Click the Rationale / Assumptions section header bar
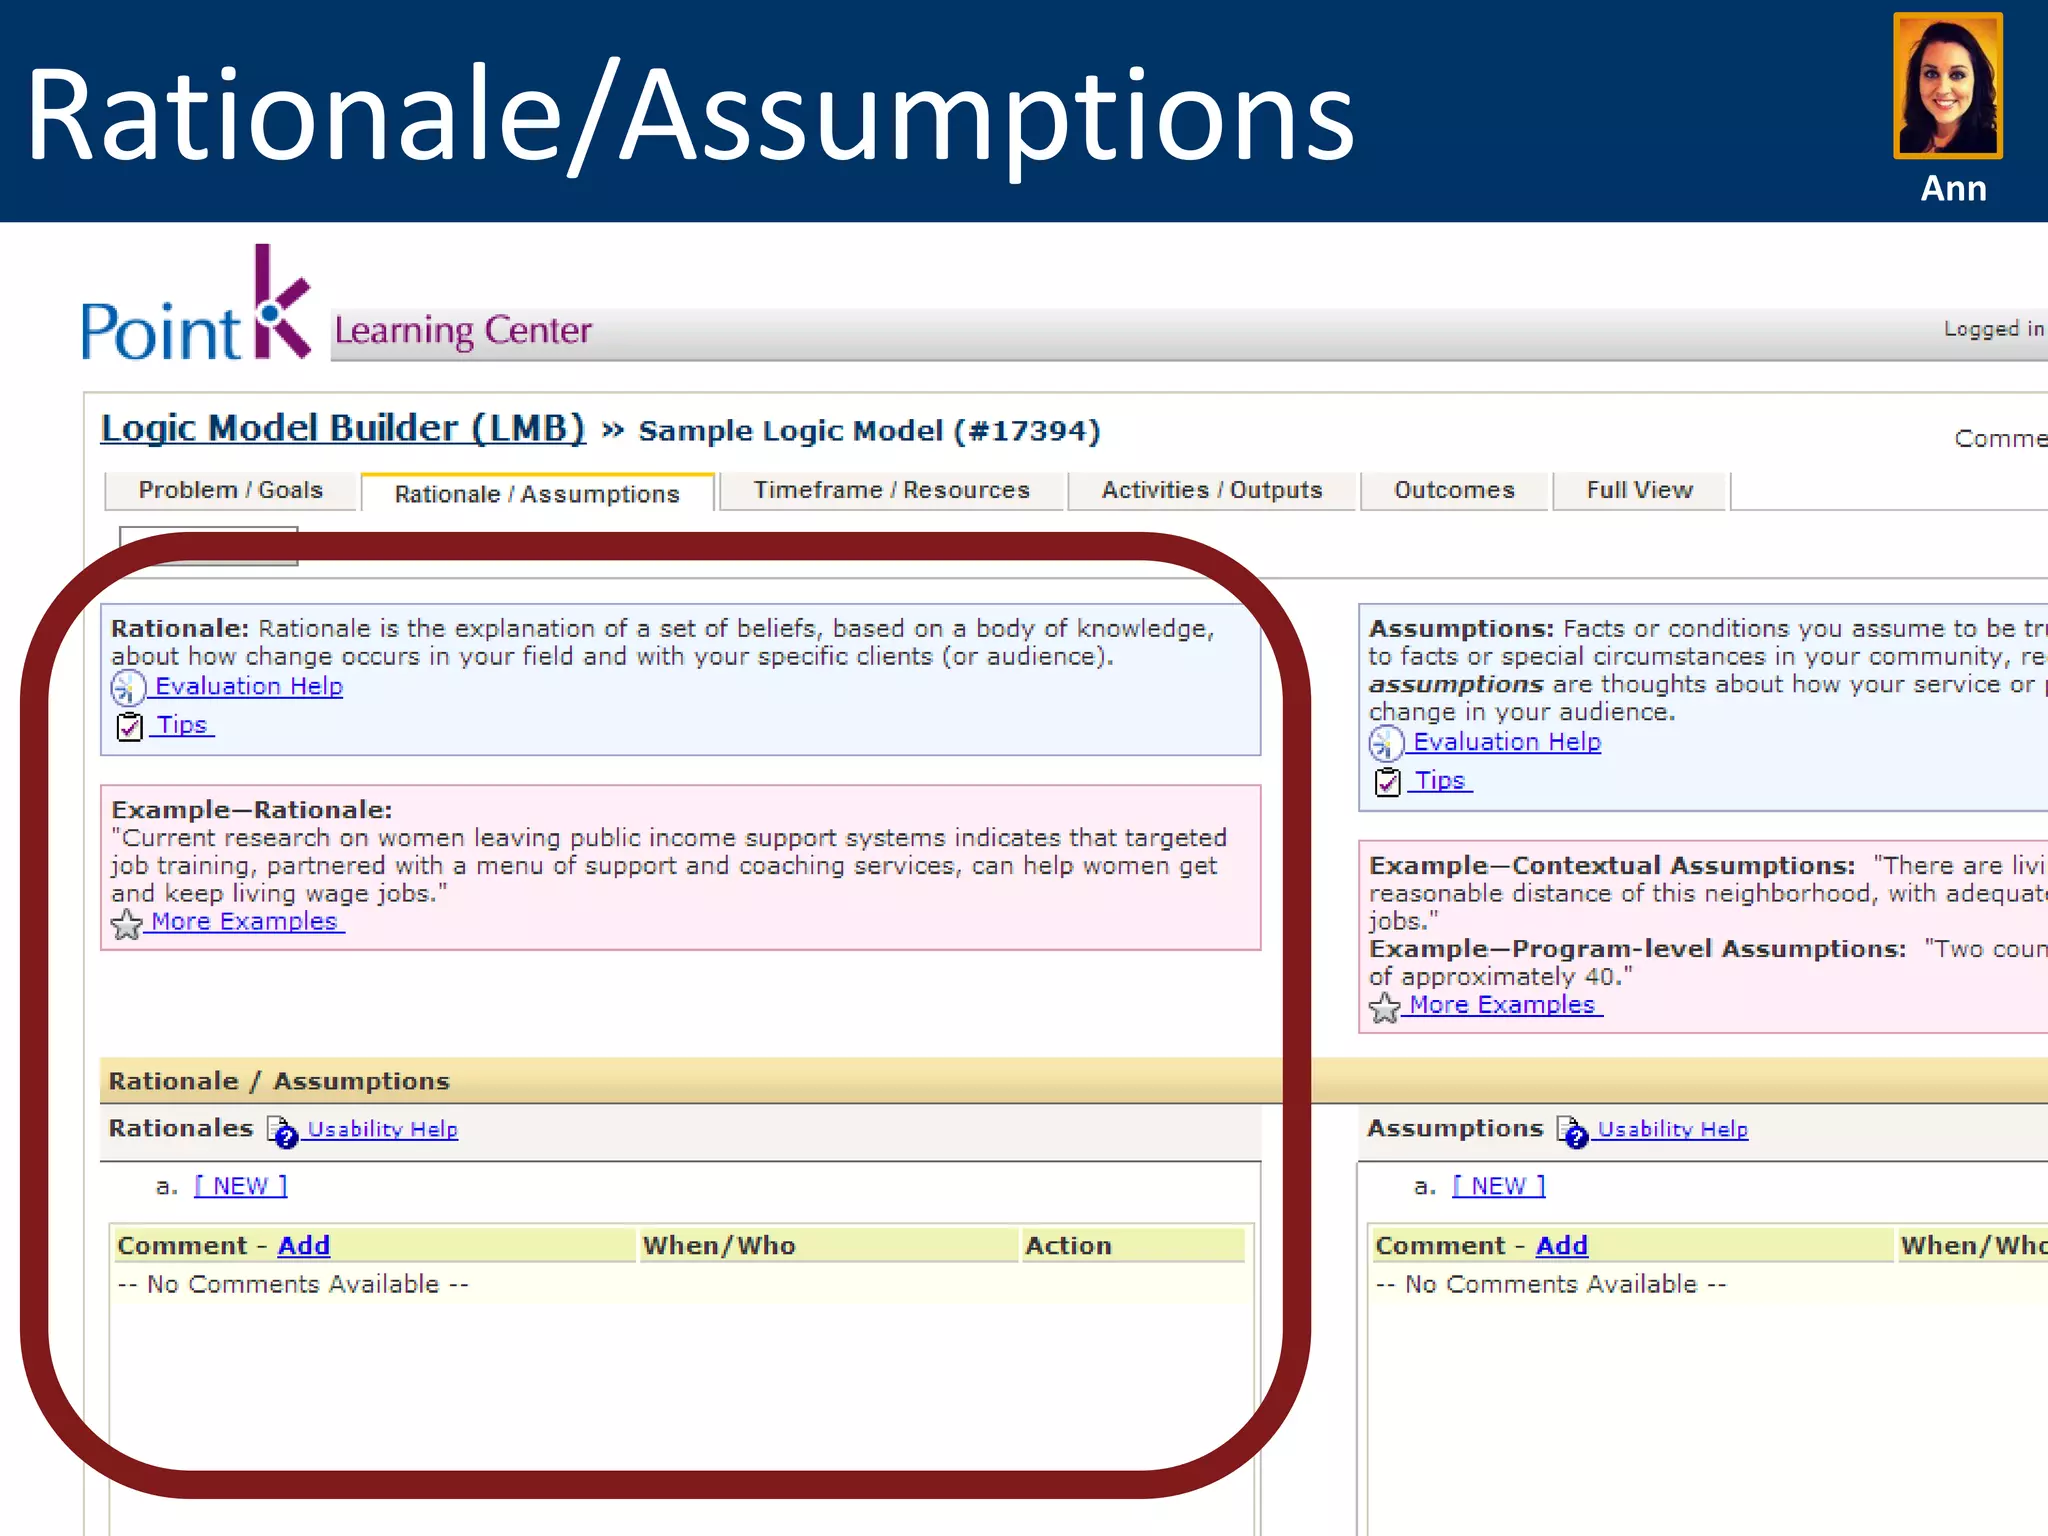 [1074, 1081]
